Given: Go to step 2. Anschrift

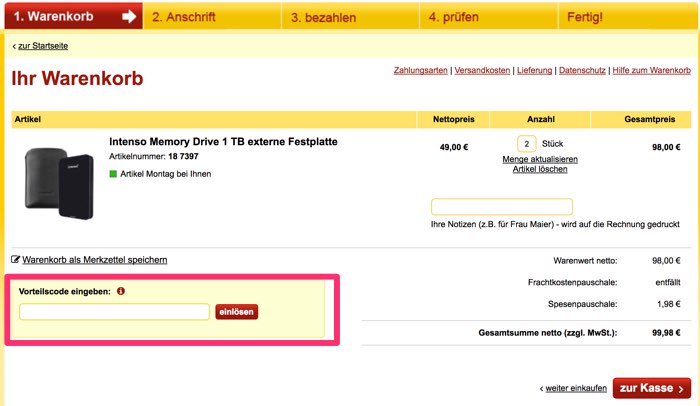Looking at the screenshot, I should pos(212,17).
